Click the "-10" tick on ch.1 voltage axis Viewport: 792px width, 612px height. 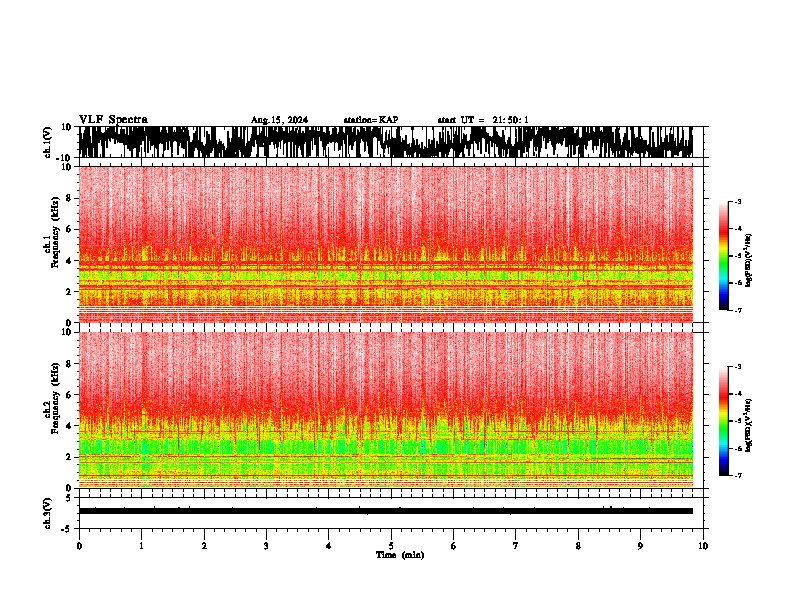coord(65,158)
